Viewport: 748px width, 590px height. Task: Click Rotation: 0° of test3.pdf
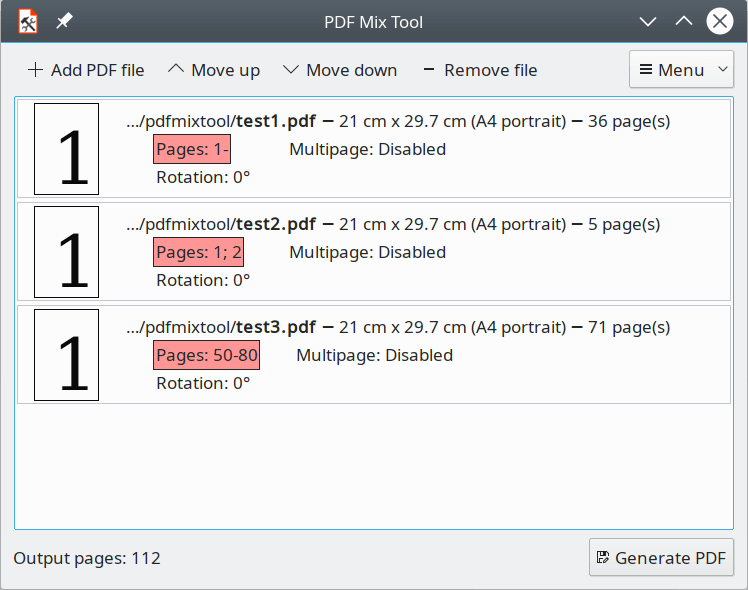[203, 383]
